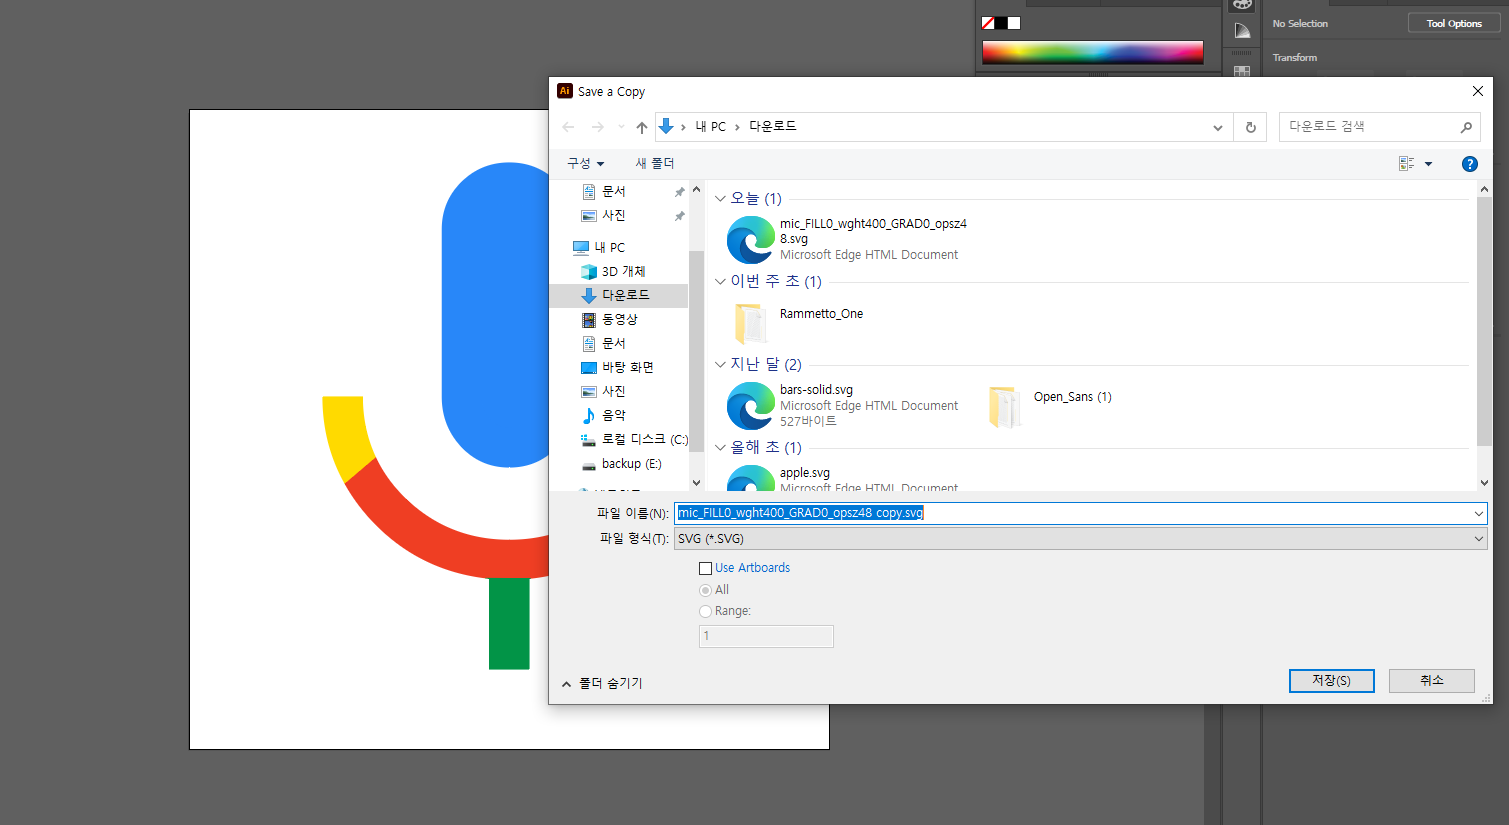The height and width of the screenshot is (825, 1509).
Task: Close the Save a Copy dialog
Action: [x=1478, y=91]
